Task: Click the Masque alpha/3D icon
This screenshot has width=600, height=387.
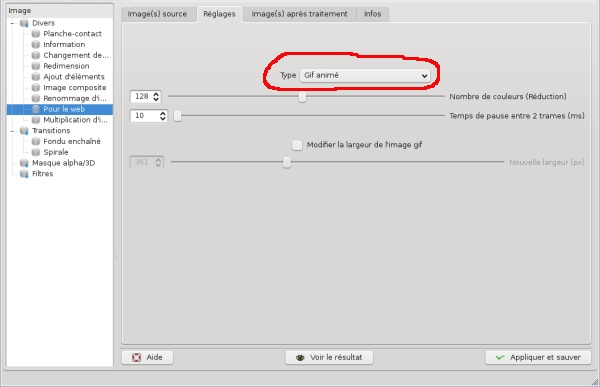Action: click(x=24, y=163)
